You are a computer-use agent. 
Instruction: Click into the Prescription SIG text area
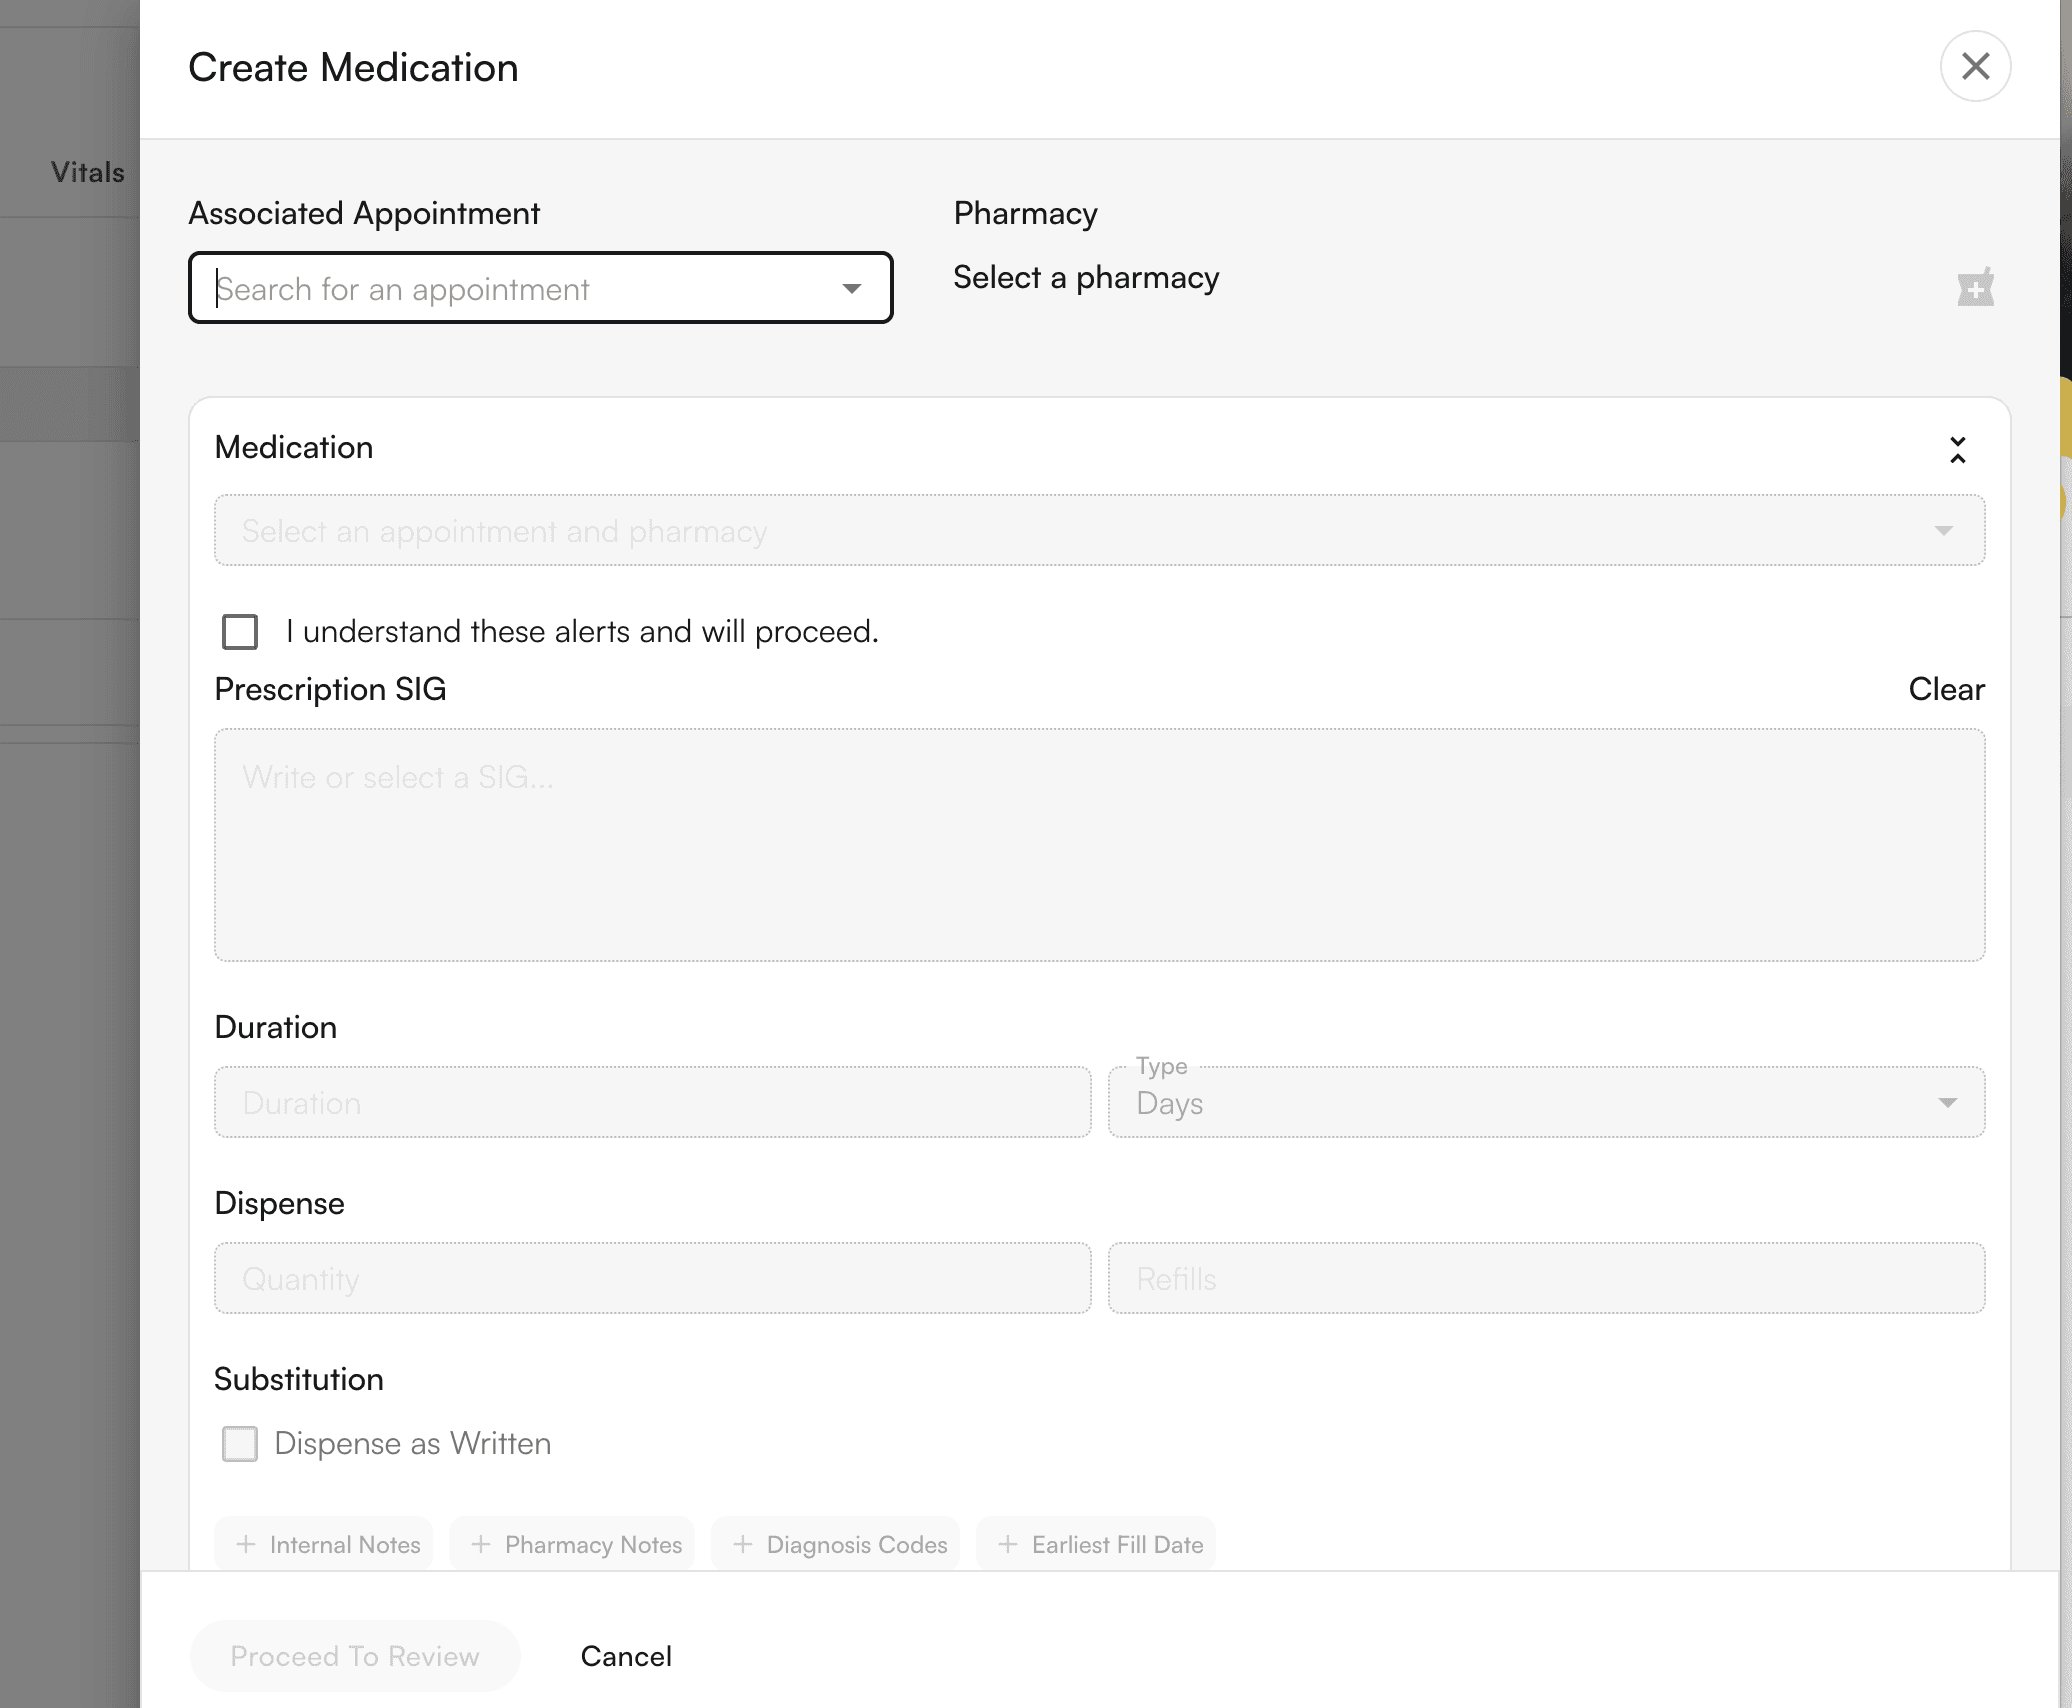[x=1098, y=845]
